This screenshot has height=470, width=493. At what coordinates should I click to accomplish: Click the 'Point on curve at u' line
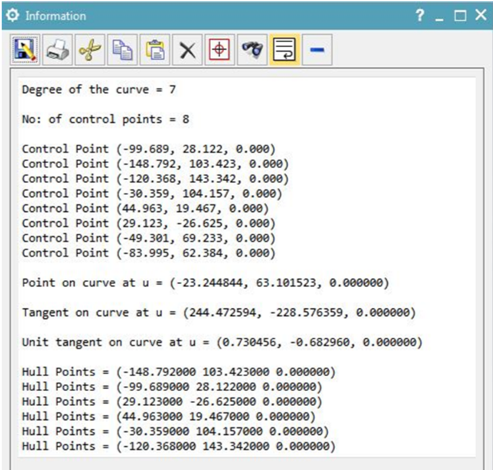pyautogui.click(x=205, y=283)
